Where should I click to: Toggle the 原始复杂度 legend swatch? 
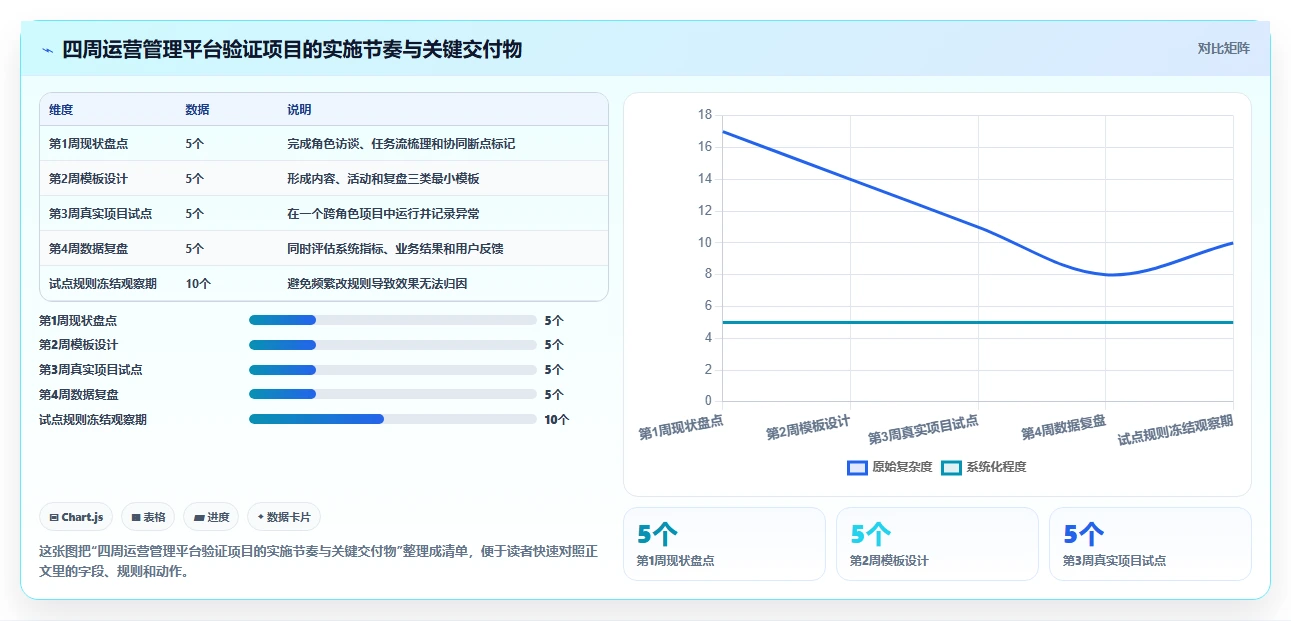(x=857, y=467)
